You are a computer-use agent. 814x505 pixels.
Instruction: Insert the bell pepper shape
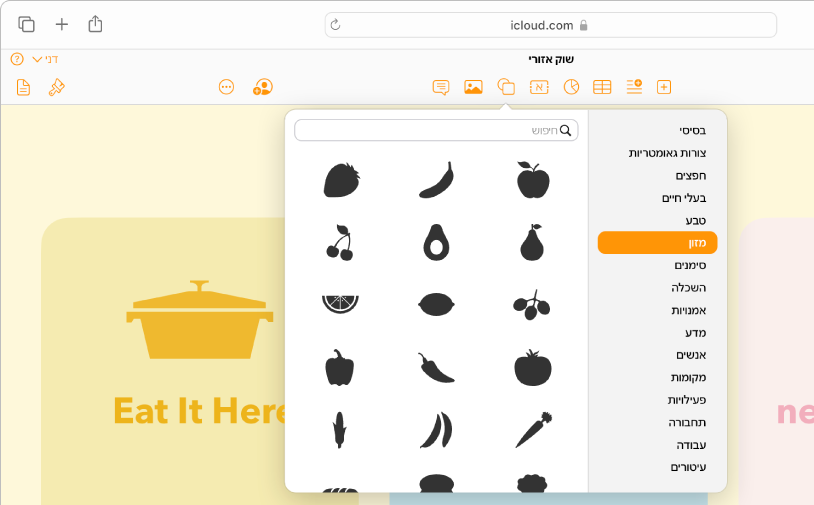pyautogui.click(x=340, y=367)
